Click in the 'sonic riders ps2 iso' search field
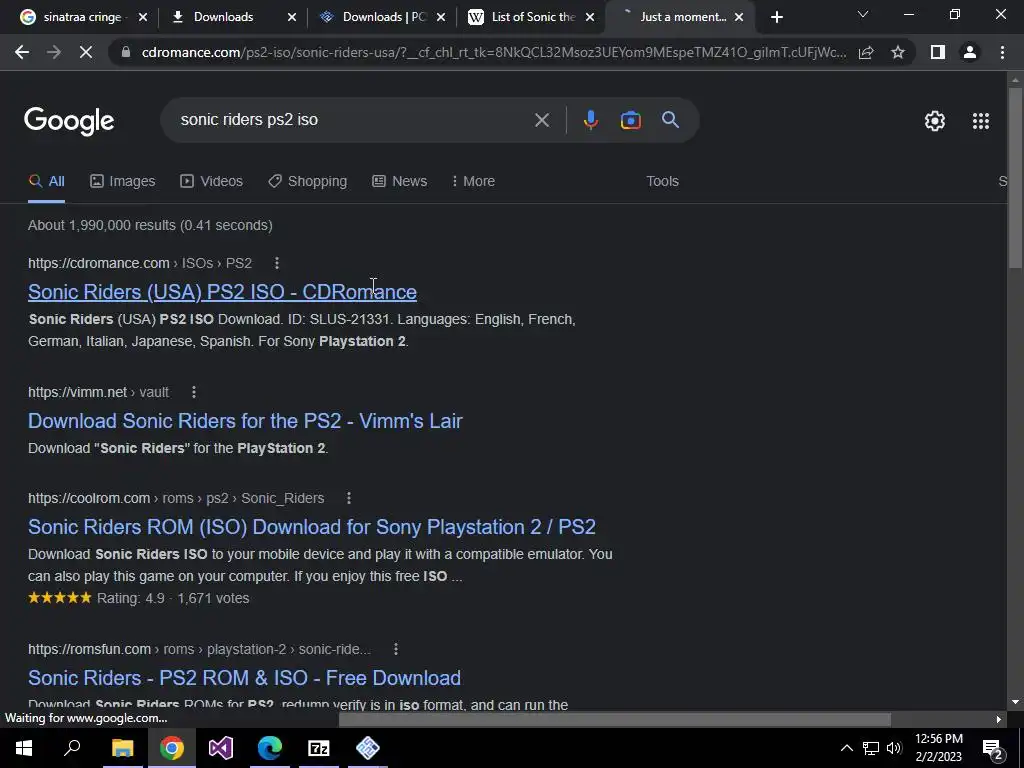Screen dimensions: 1024x768 pos(353,120)
